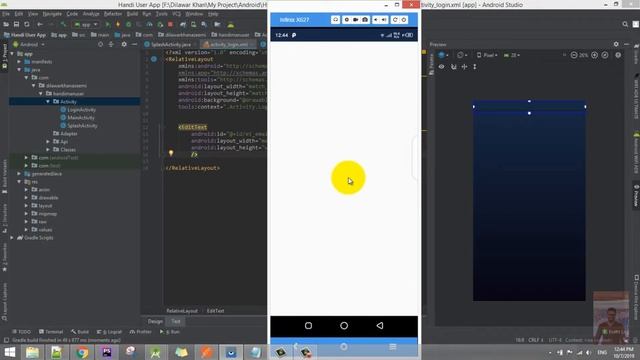Screen dimensions: 640x360
Task: Click the search everywhere magnifier icon
Action: click(625, 24)
